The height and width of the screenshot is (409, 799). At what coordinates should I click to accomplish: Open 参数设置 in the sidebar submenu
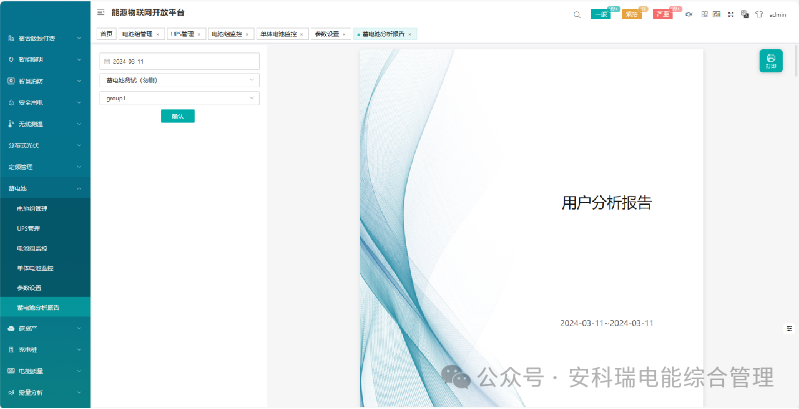coord(45,288)
